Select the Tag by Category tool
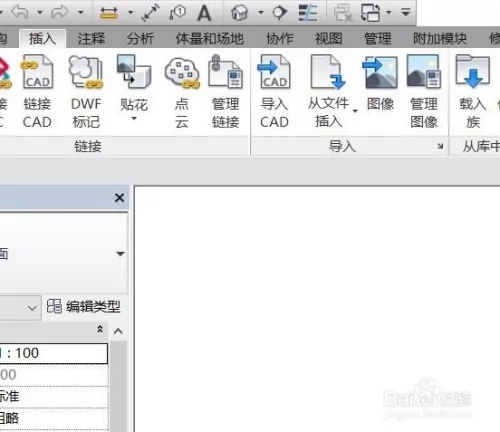Image resolution: width=500 pixels, height=432 pixels. point(177,13)
